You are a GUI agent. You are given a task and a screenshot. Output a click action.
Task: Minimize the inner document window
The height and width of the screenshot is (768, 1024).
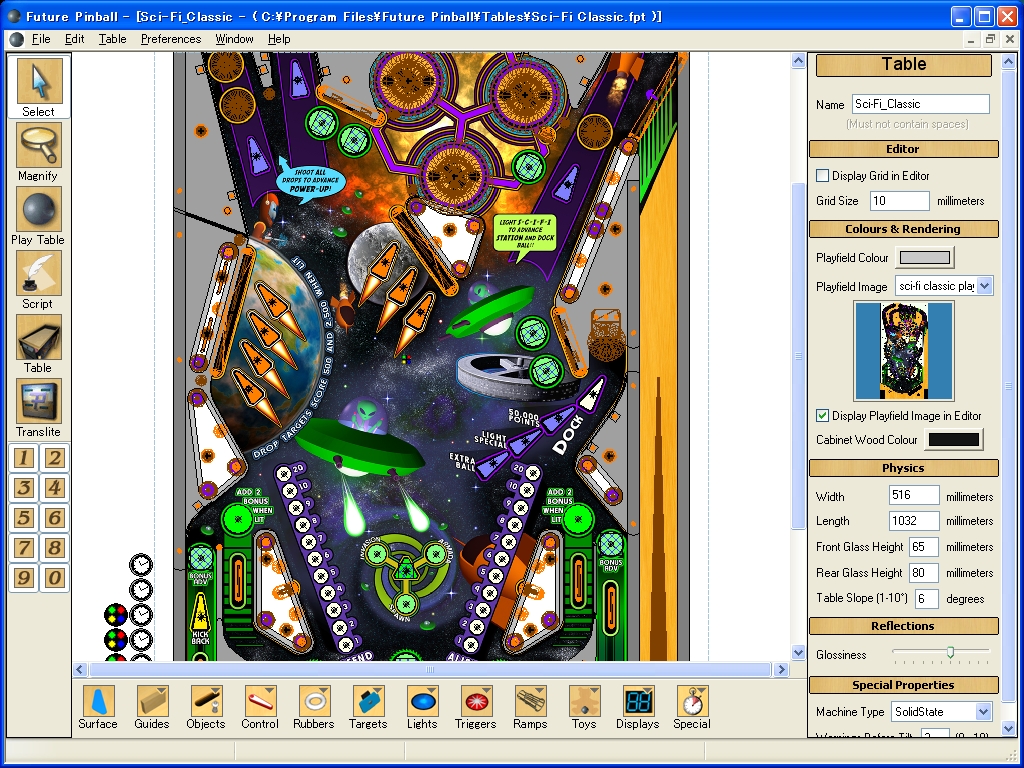click(971, 39)
